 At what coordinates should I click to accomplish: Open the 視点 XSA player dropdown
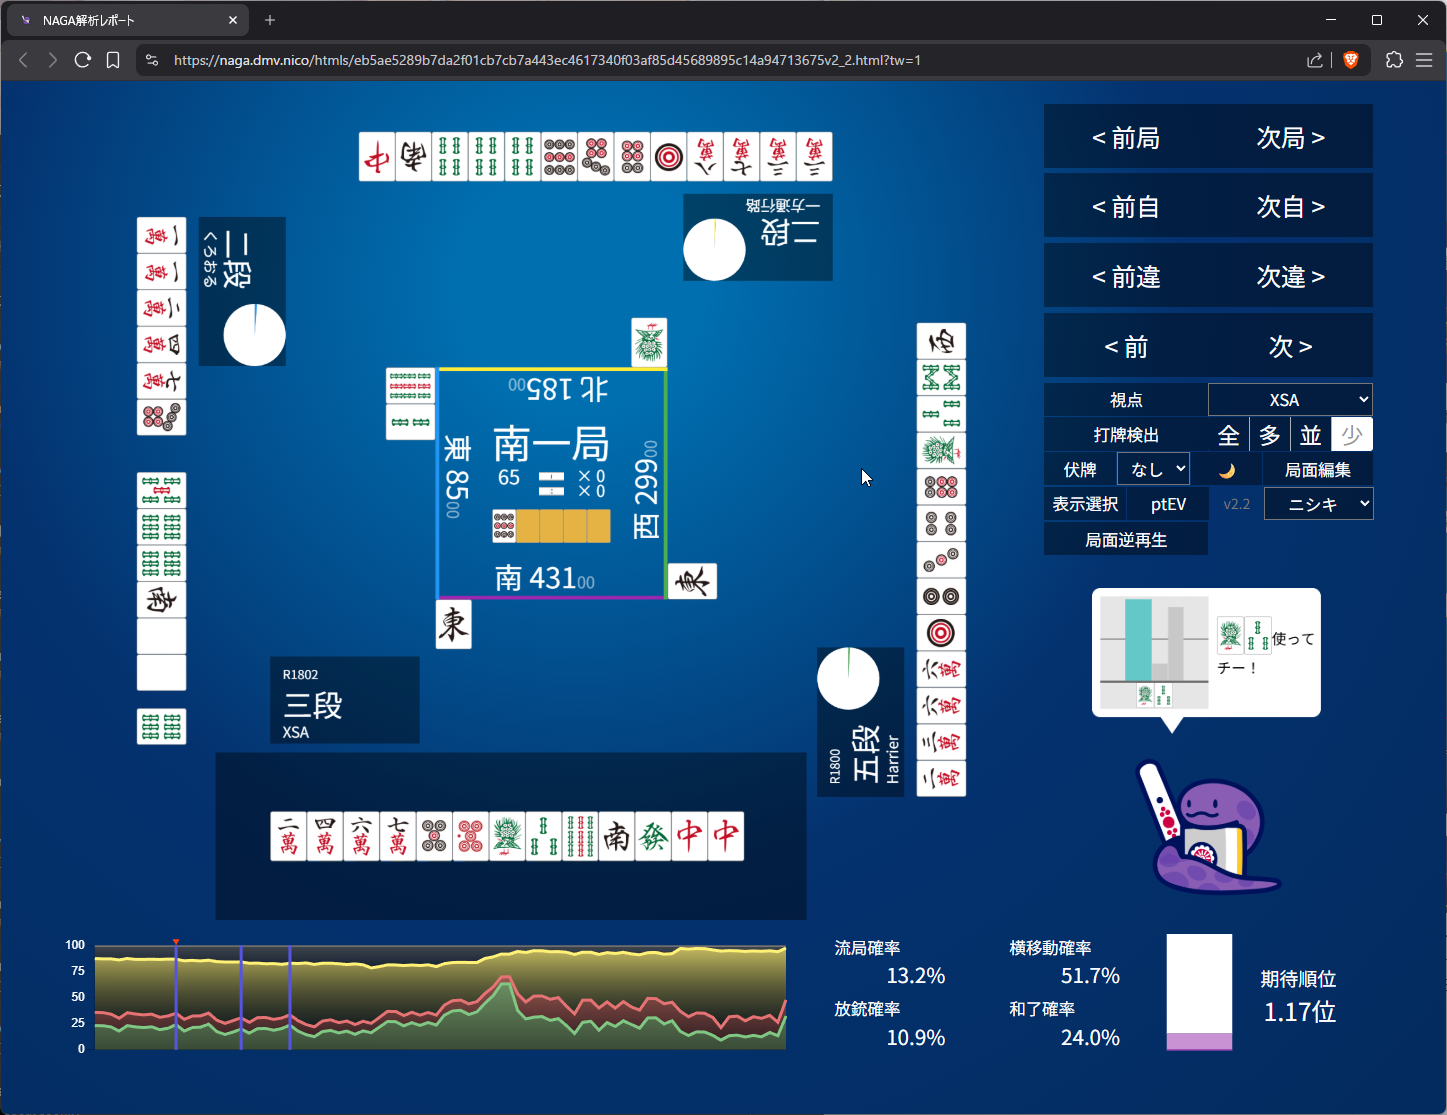tap(1290, 400)
